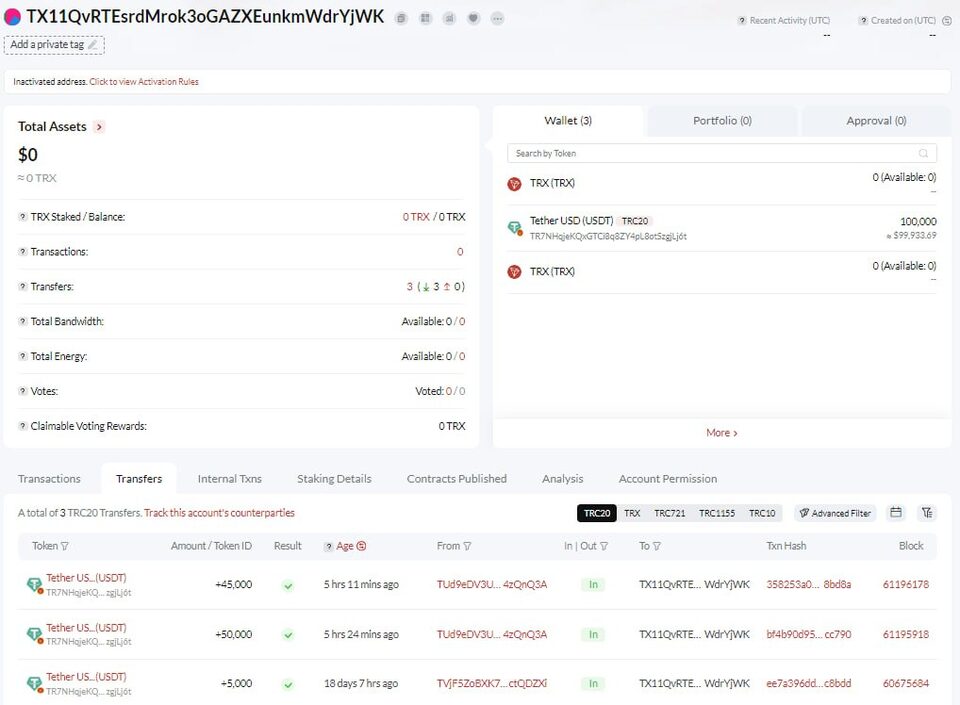Switch transfer list to TRC721 type
Screen dimensions: 960x705
(x=670, y=513)
